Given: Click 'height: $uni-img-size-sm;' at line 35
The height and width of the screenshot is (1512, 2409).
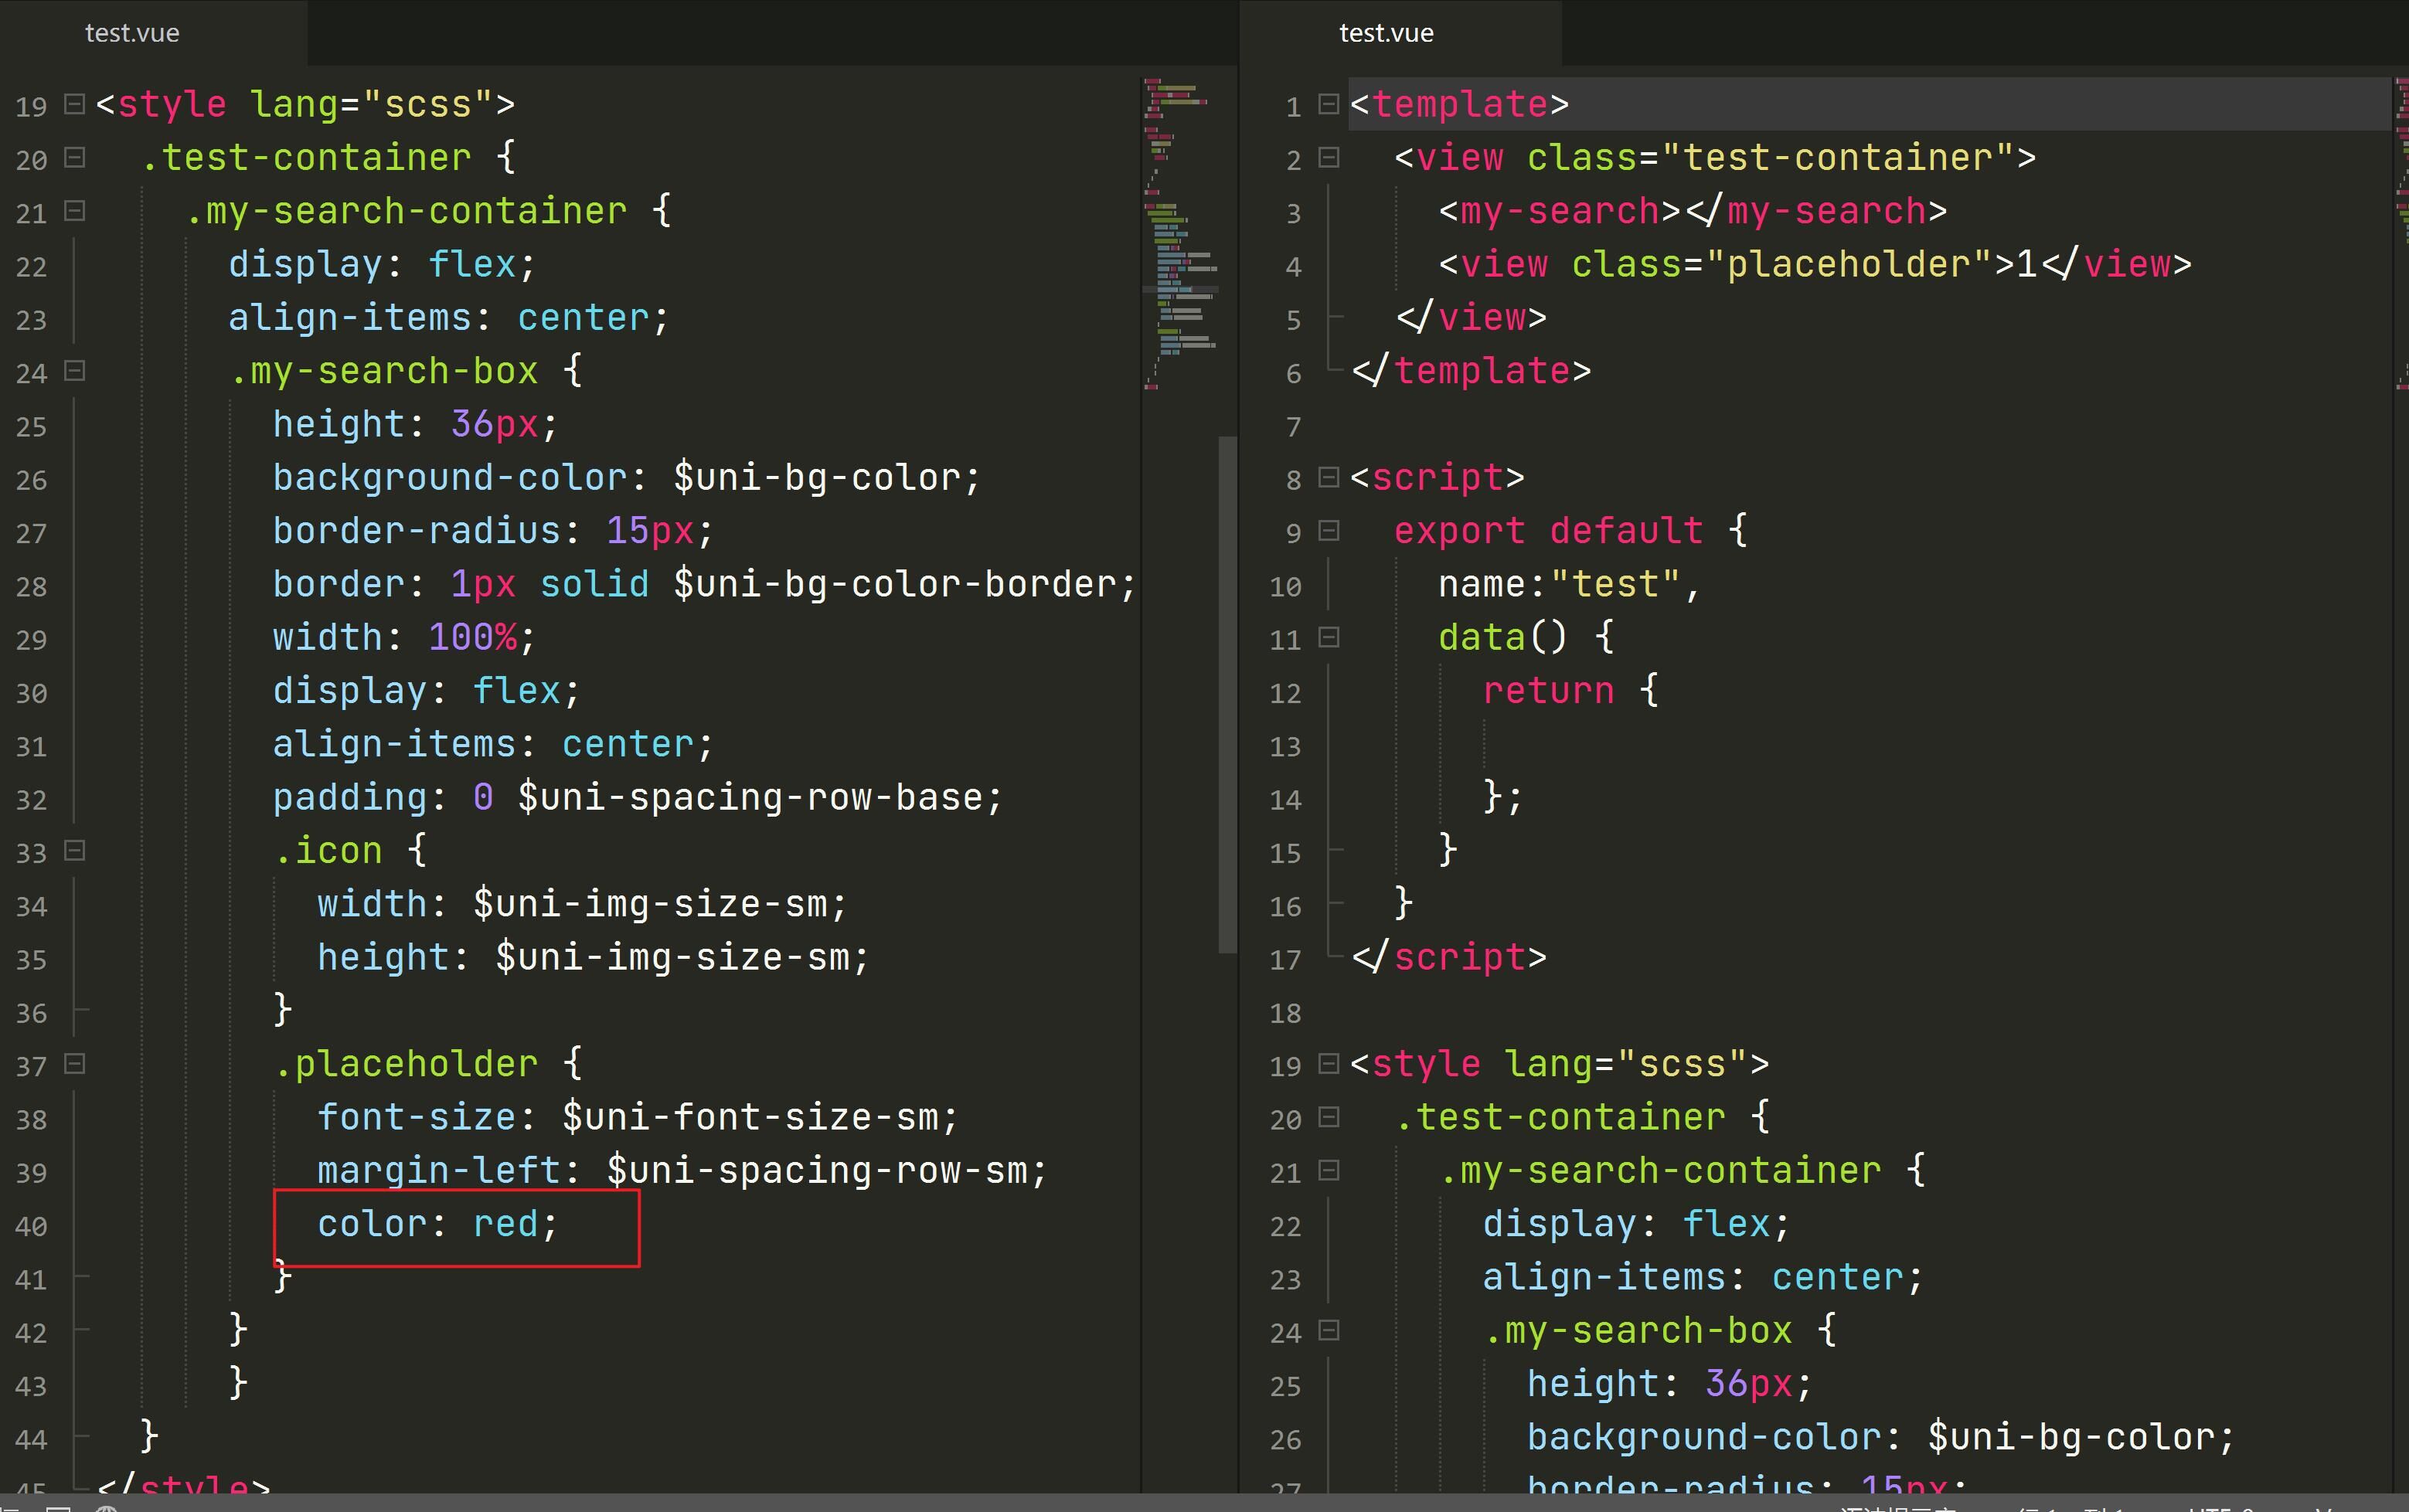Looking at the screenshot, I should [x=593, y=958].
